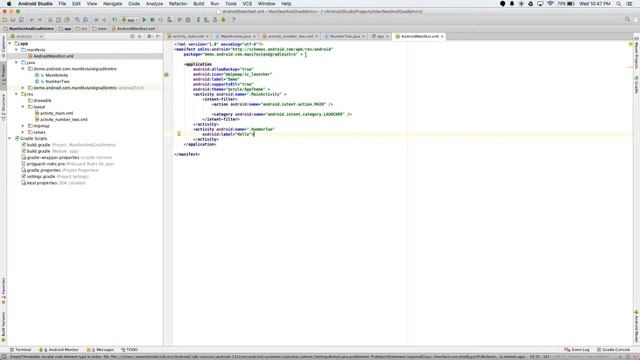Open the Messages tool window
Viewport: 640px width, 360px height.
pyautogui.click(x=100, y=350)
